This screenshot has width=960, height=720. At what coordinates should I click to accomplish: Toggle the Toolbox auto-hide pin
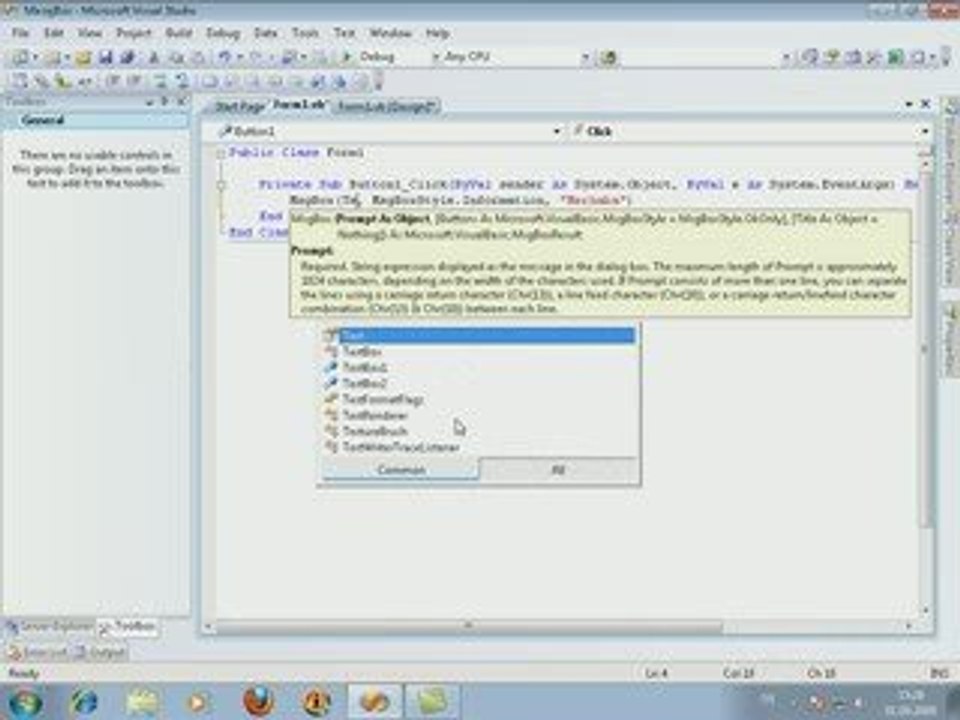[x=166, y=102]
